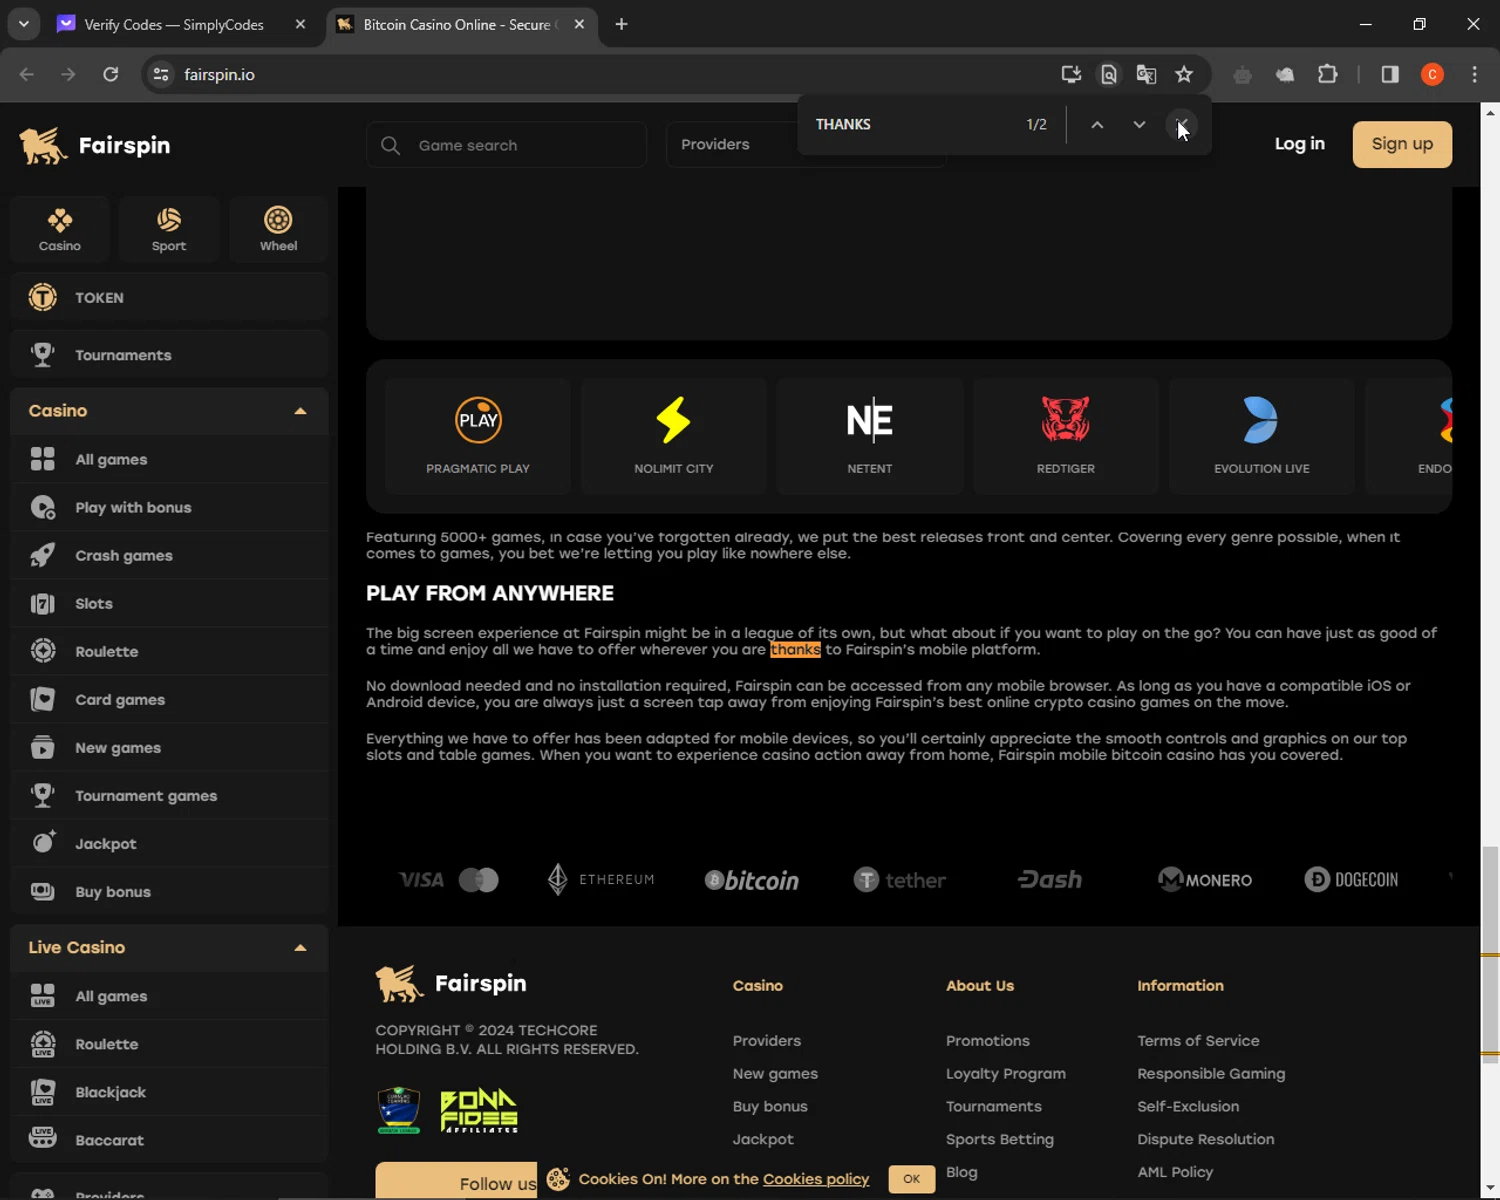The width and height of the screenshot is (1500, 1200).
Task: Close the Verify Codes SimplyCodes tab
Action: coord(300,24)
